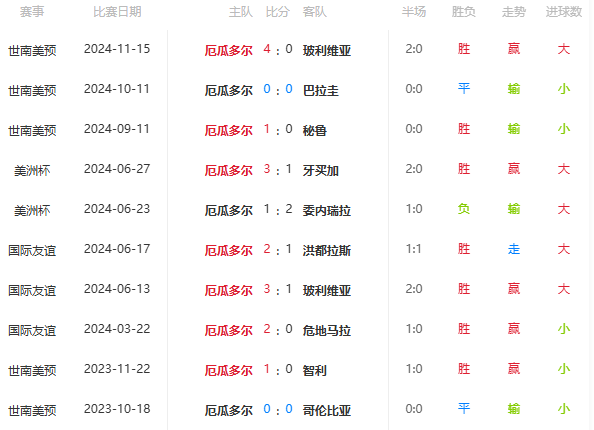Click the 秘鲁 team name
This screenshot has height=430, width=594.
(x=314, y=130)
